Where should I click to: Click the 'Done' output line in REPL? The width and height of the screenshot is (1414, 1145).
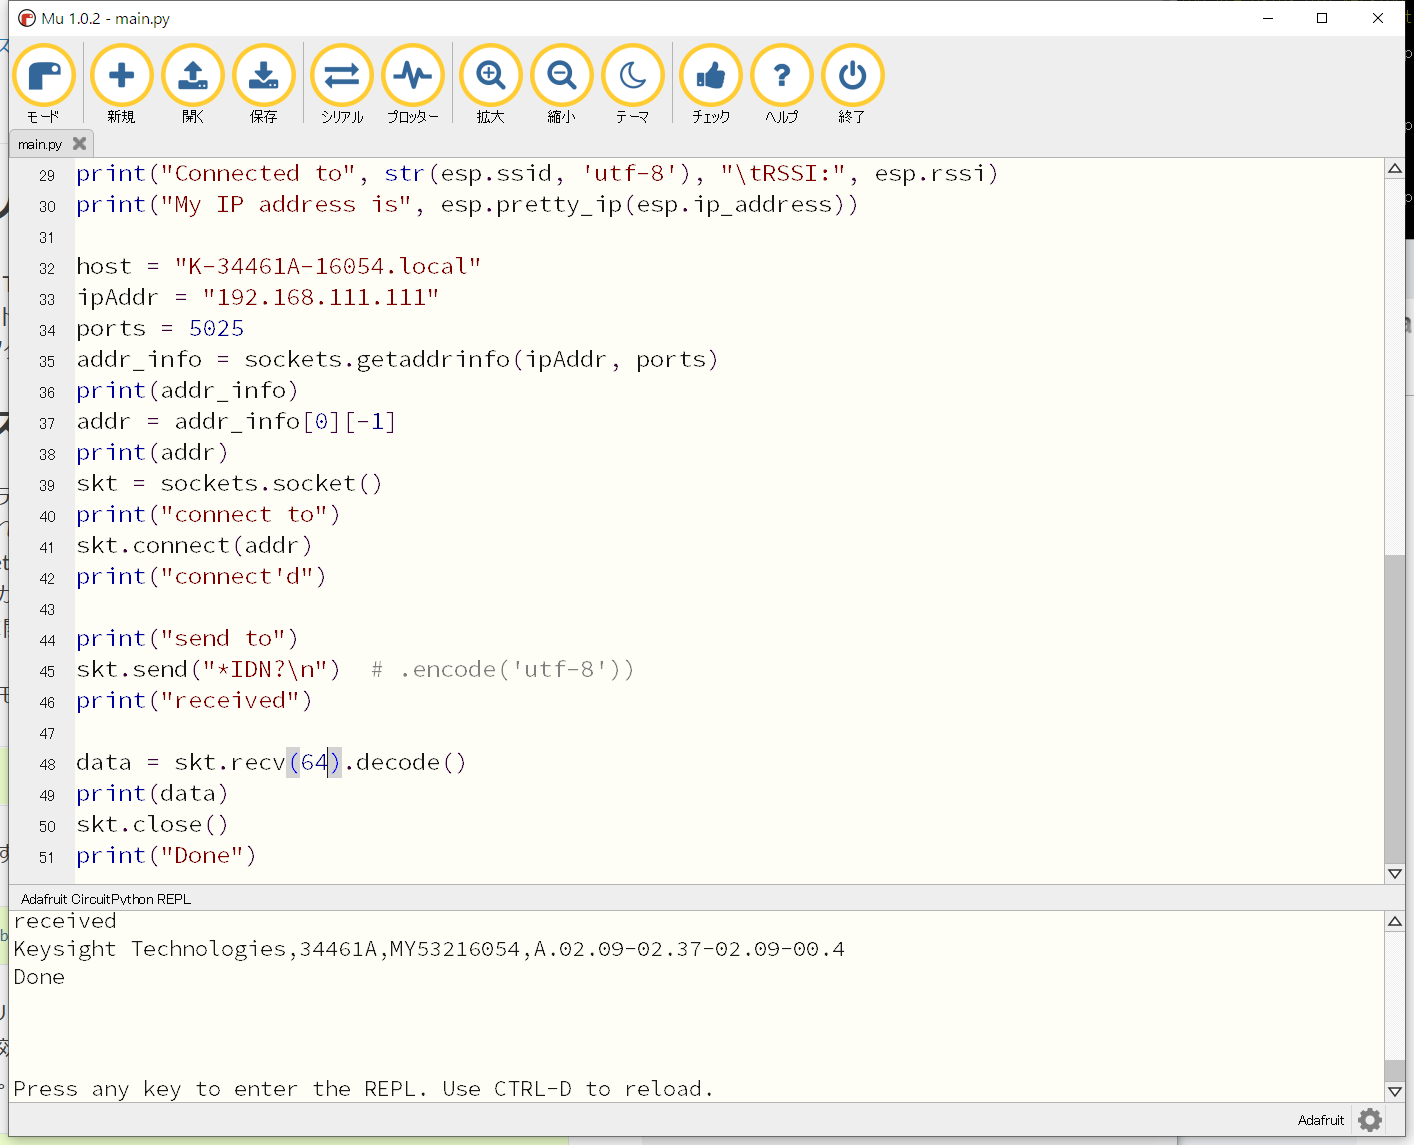39,977
